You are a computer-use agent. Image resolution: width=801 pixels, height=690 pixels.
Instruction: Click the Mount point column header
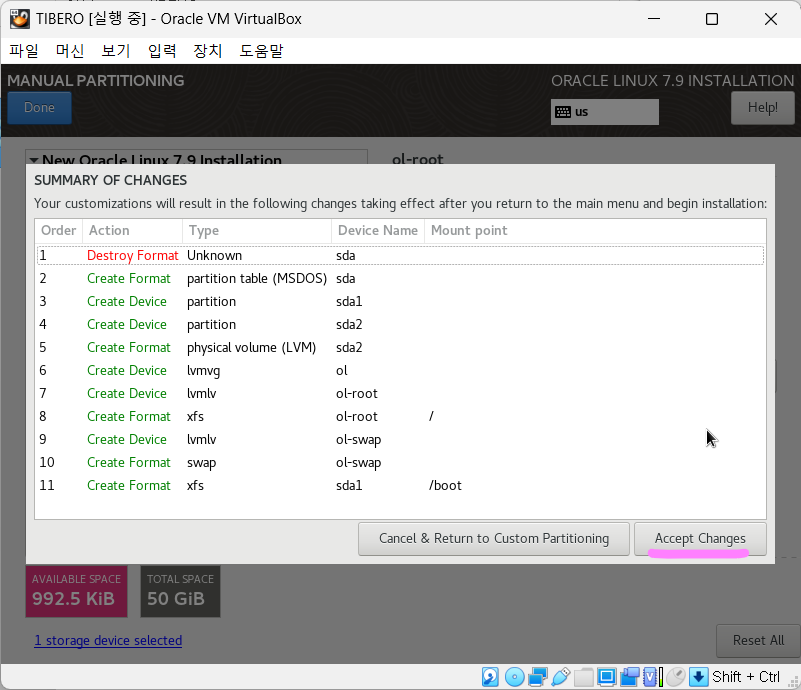click(x=595, y=231)
